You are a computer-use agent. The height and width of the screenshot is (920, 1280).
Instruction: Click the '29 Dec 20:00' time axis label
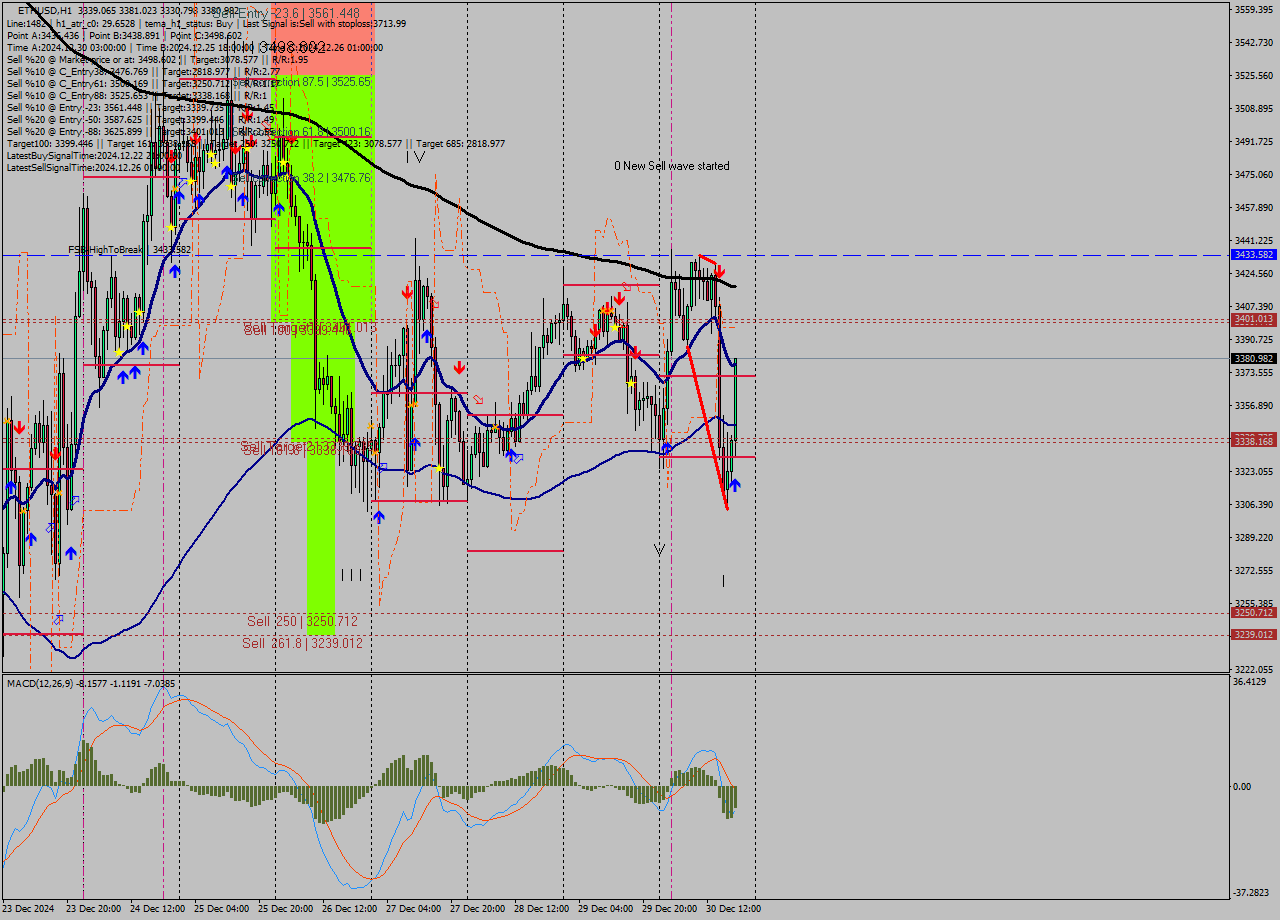coord(669,909)
